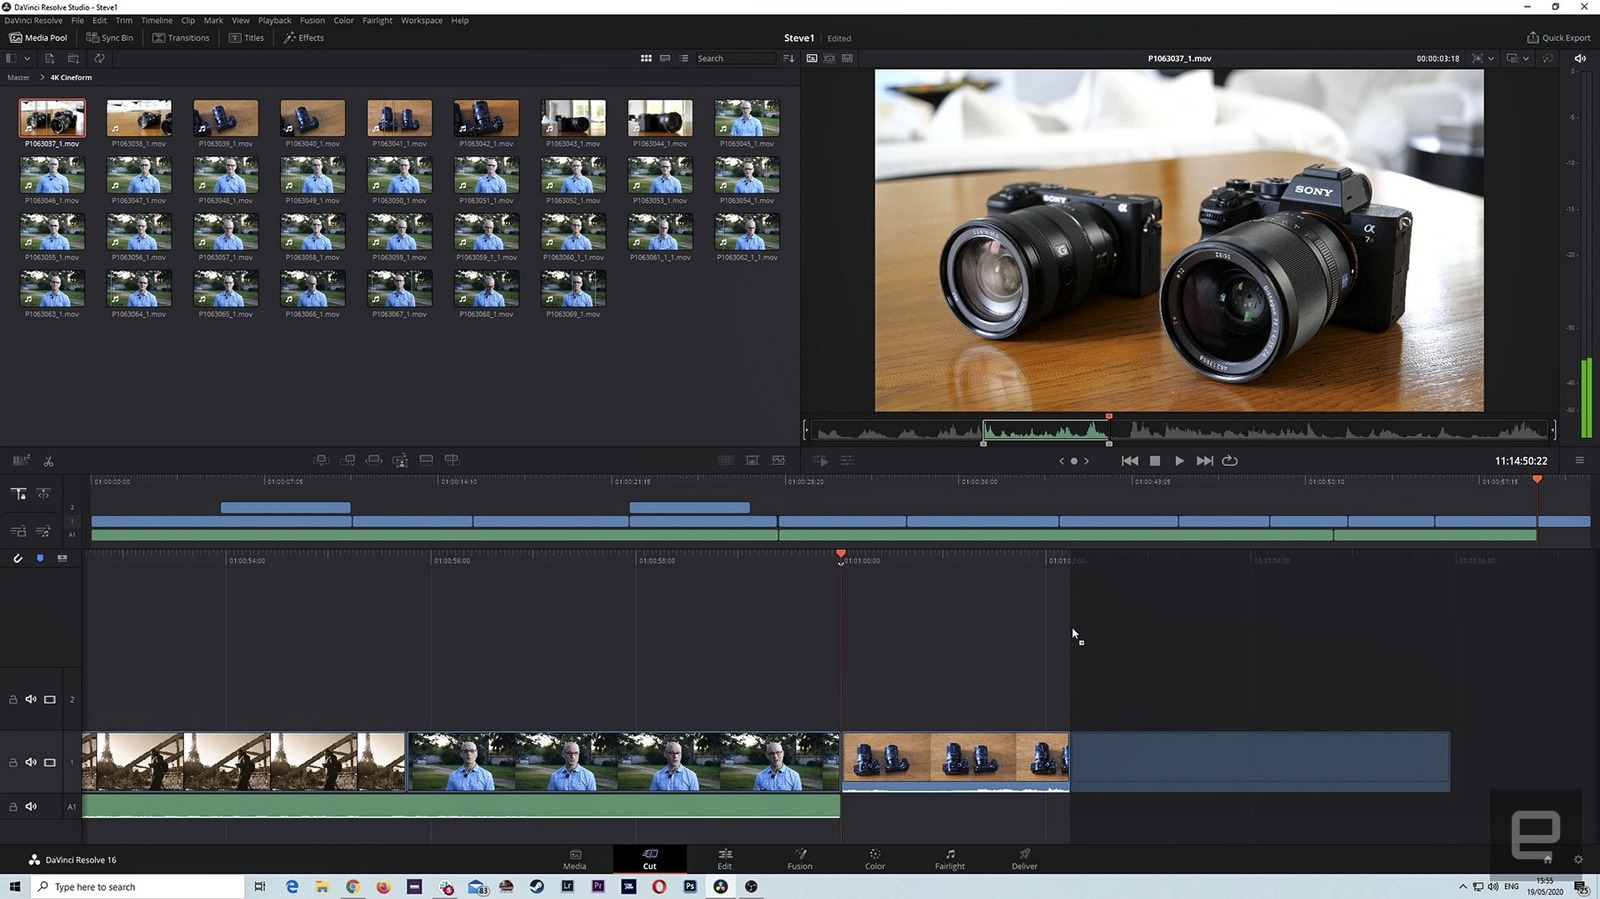This screenshot has height=899, width=1600.
Task: Open the Fairlight menu
Action: click(x=377, y=20)
